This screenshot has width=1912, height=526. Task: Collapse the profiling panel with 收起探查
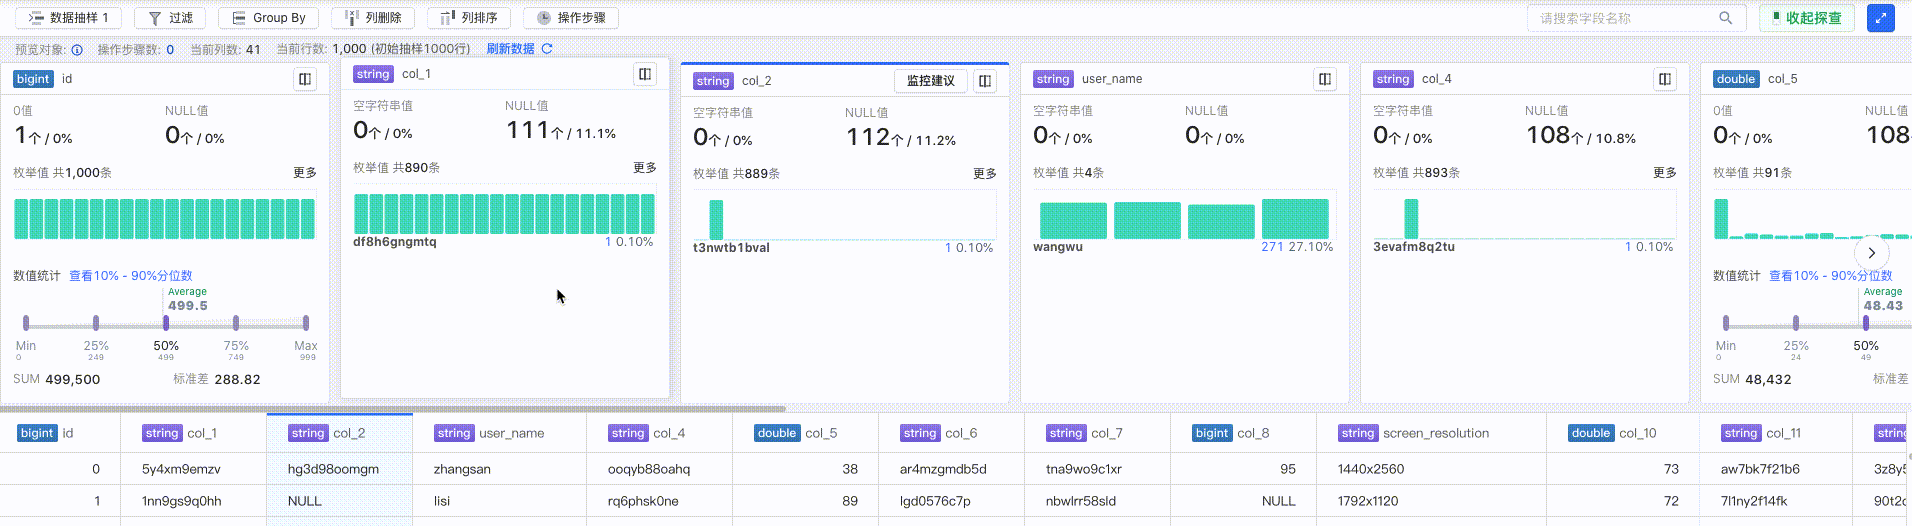click(x=1806, y=18)
